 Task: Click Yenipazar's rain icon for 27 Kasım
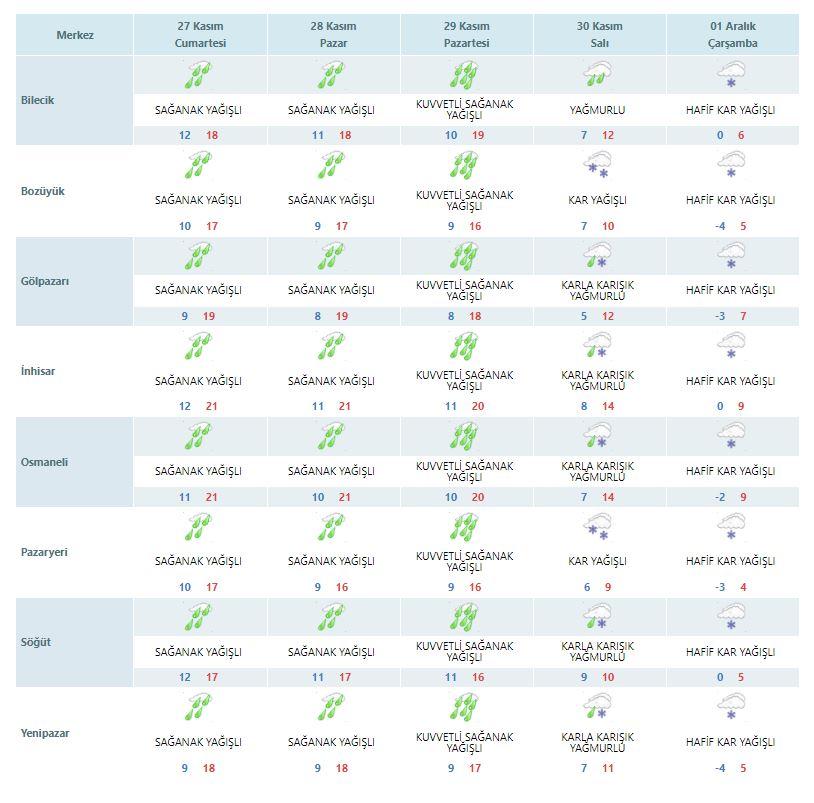point(198,707)
